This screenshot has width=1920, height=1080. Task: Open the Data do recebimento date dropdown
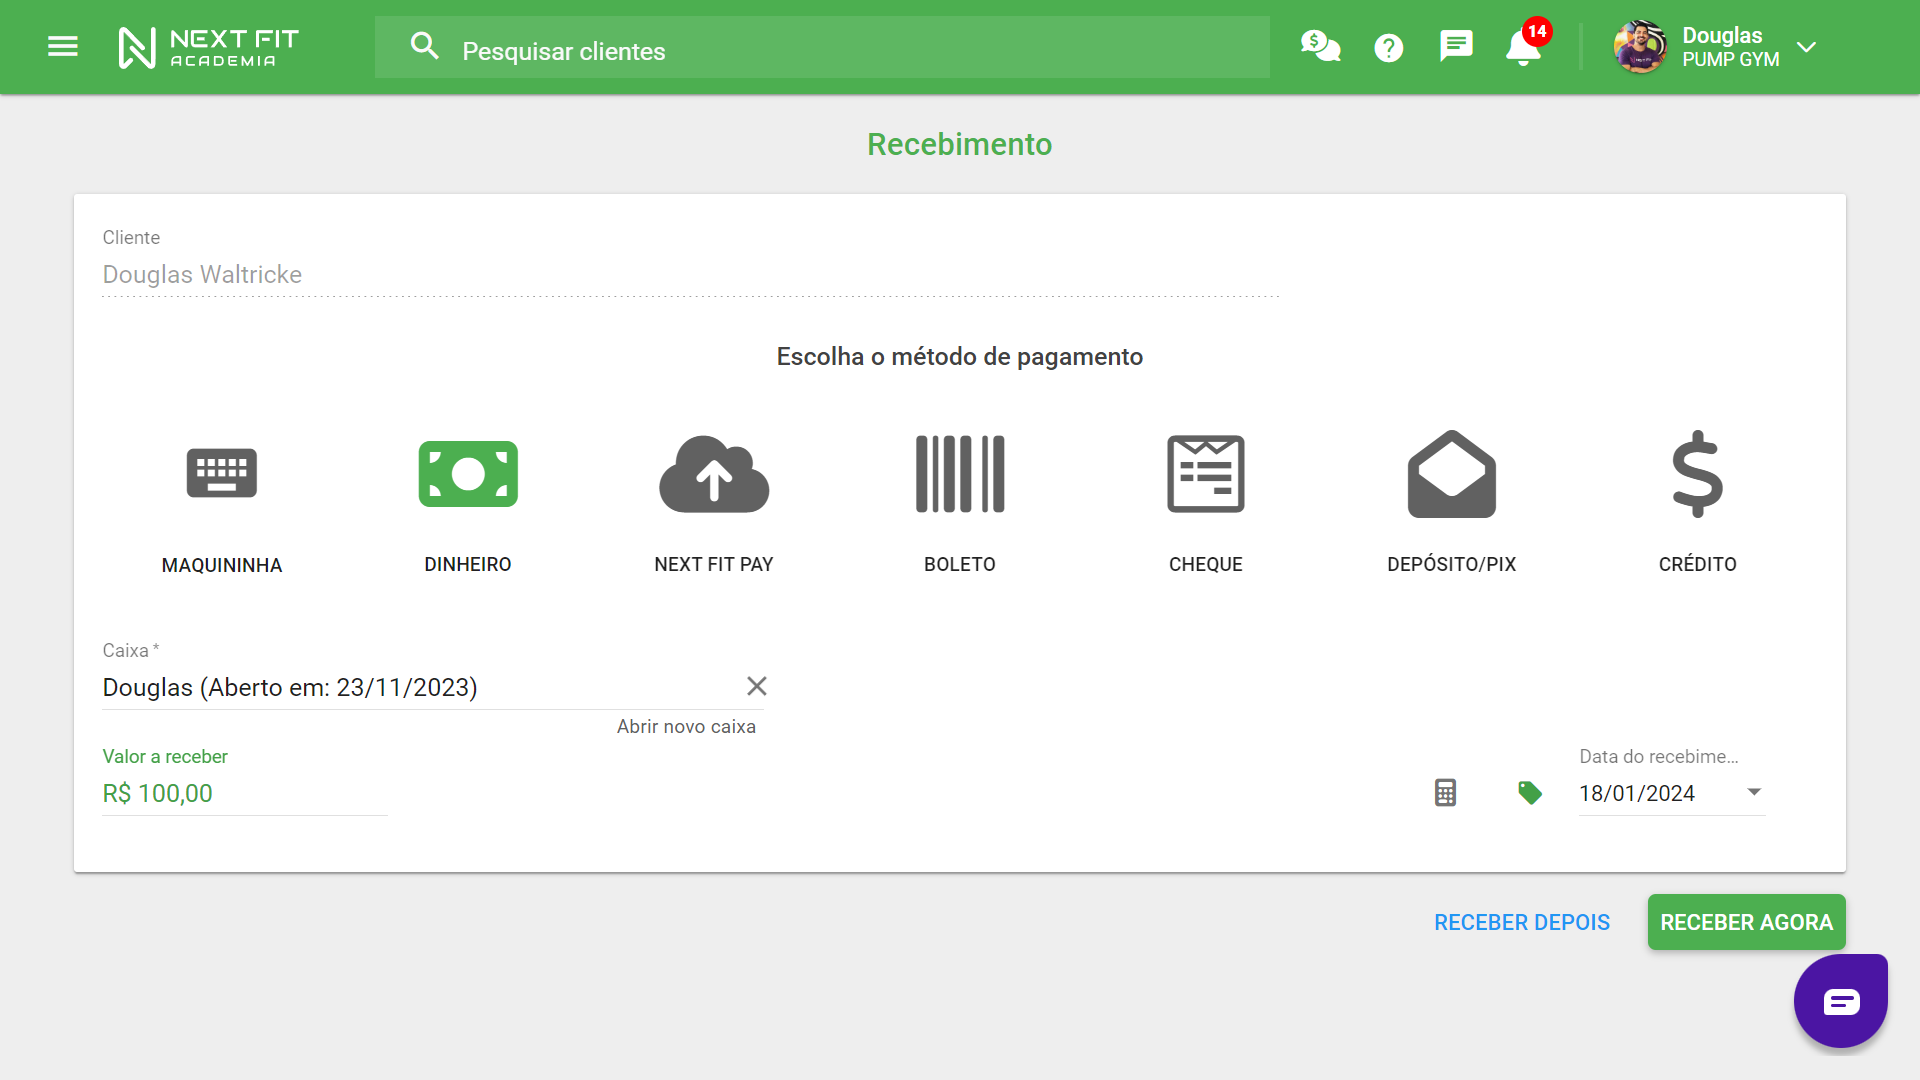[x=1753, y=792]
